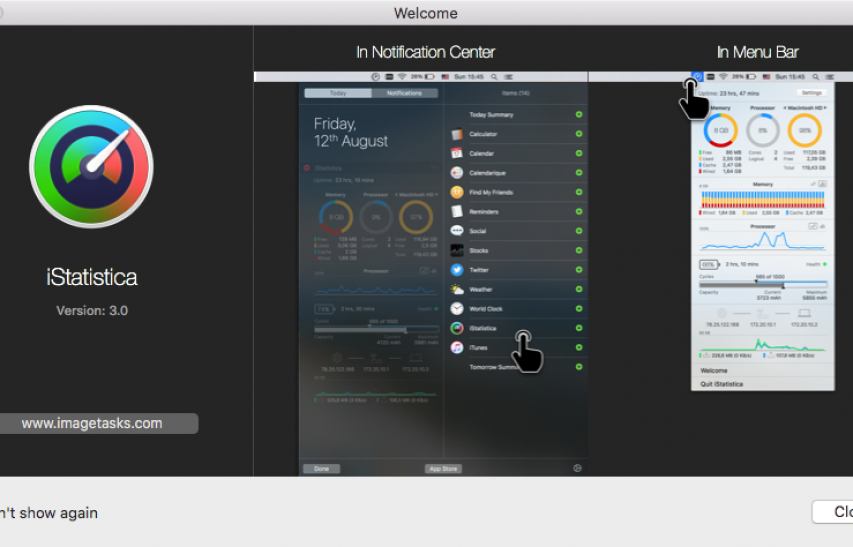Click the blue Processor line graph in Menu Bar preview
Viewport: 853px width, 547px height.
763,240
